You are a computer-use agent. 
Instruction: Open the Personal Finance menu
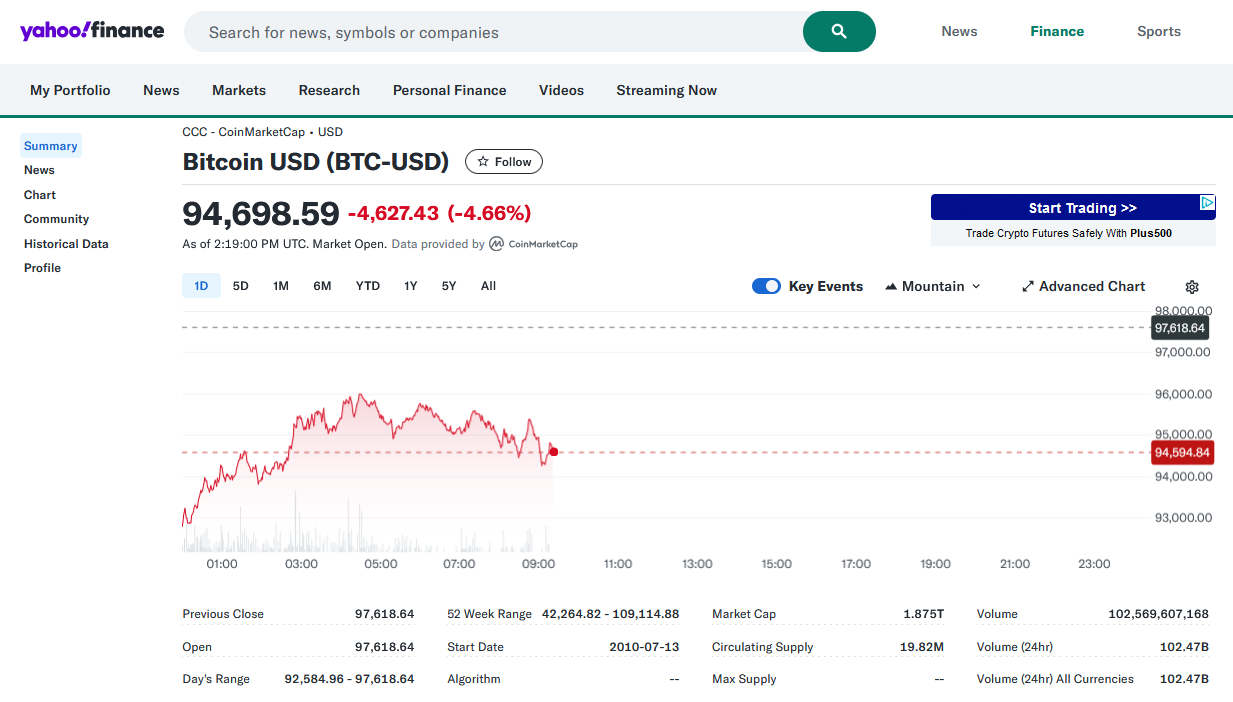coord(450,90)
